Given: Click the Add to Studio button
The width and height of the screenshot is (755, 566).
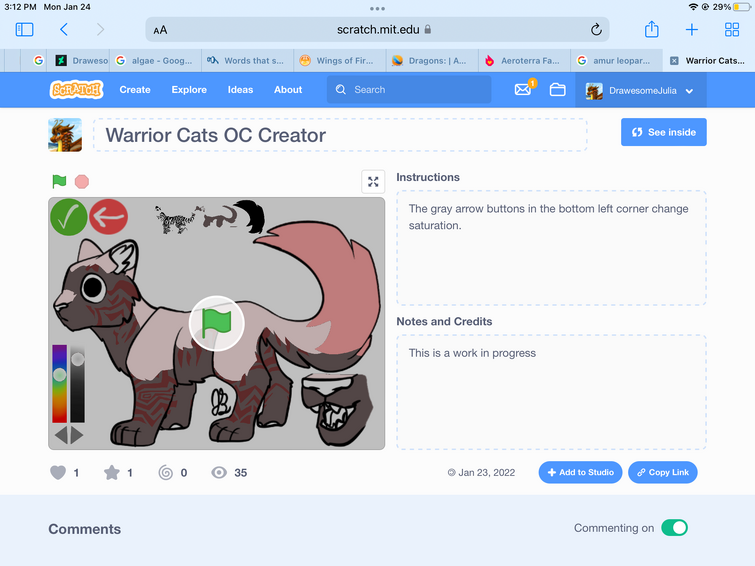Looking at the screenshot, I should click(x=580, y=473).
